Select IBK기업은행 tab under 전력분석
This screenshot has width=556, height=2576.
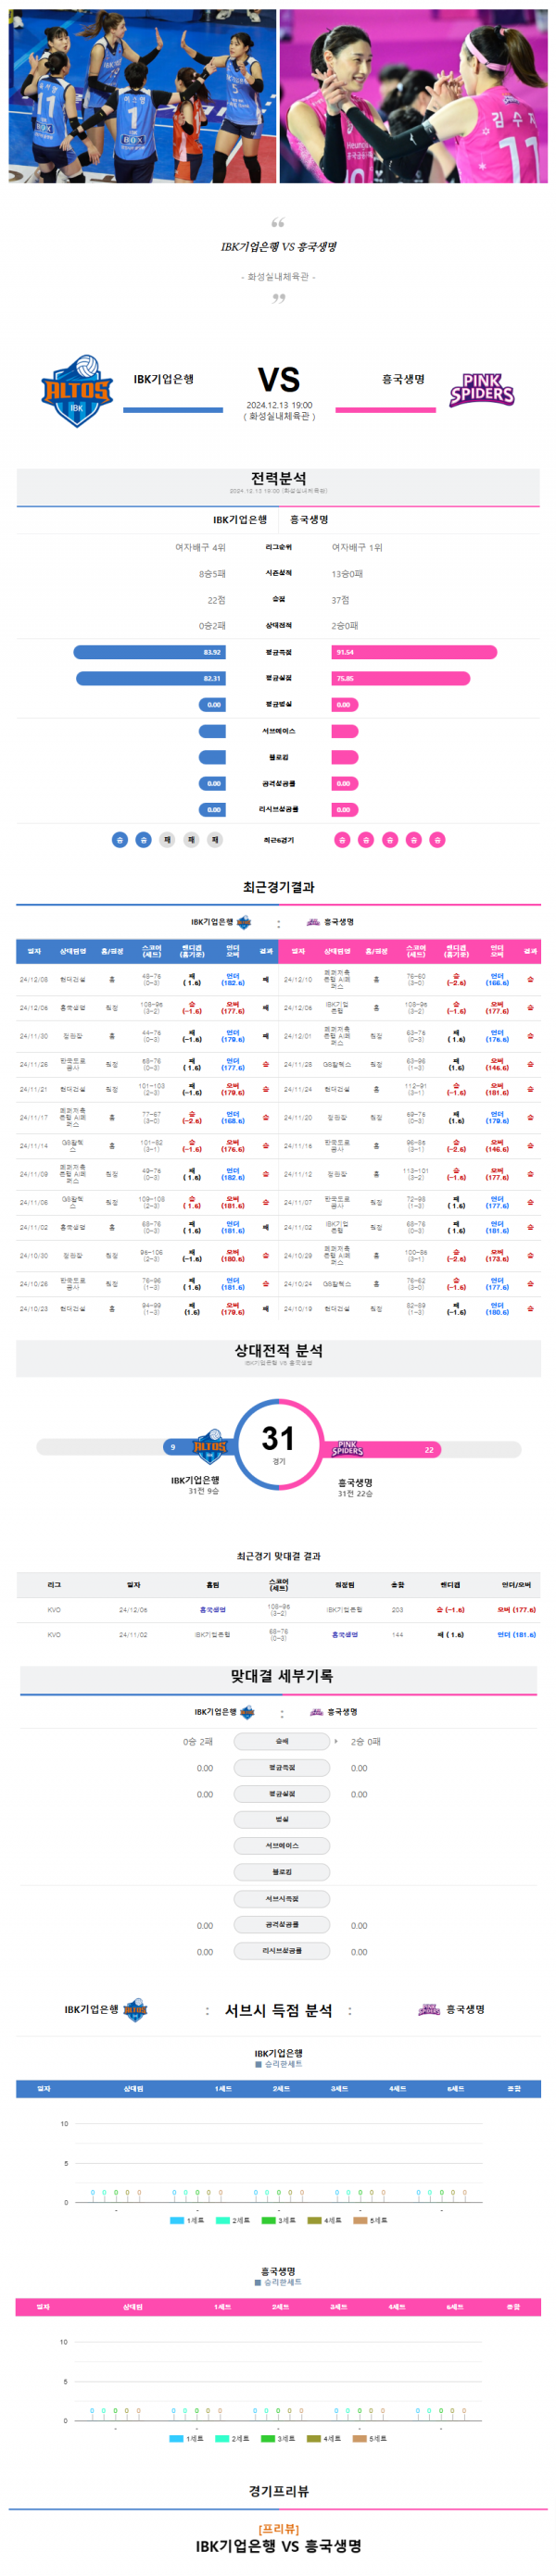pyautogui.click(x=240, y=520)
